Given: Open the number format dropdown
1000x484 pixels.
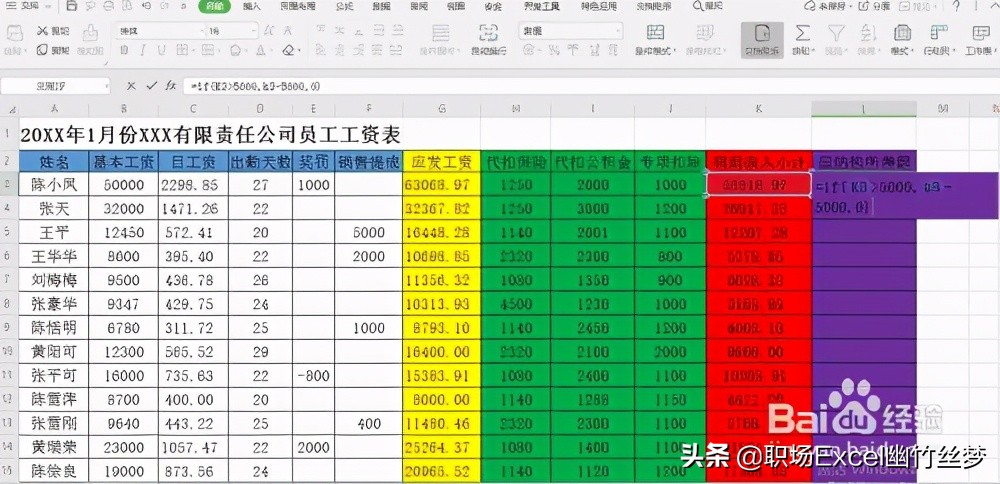Looking at the screenshot, I should coord(618,31).
